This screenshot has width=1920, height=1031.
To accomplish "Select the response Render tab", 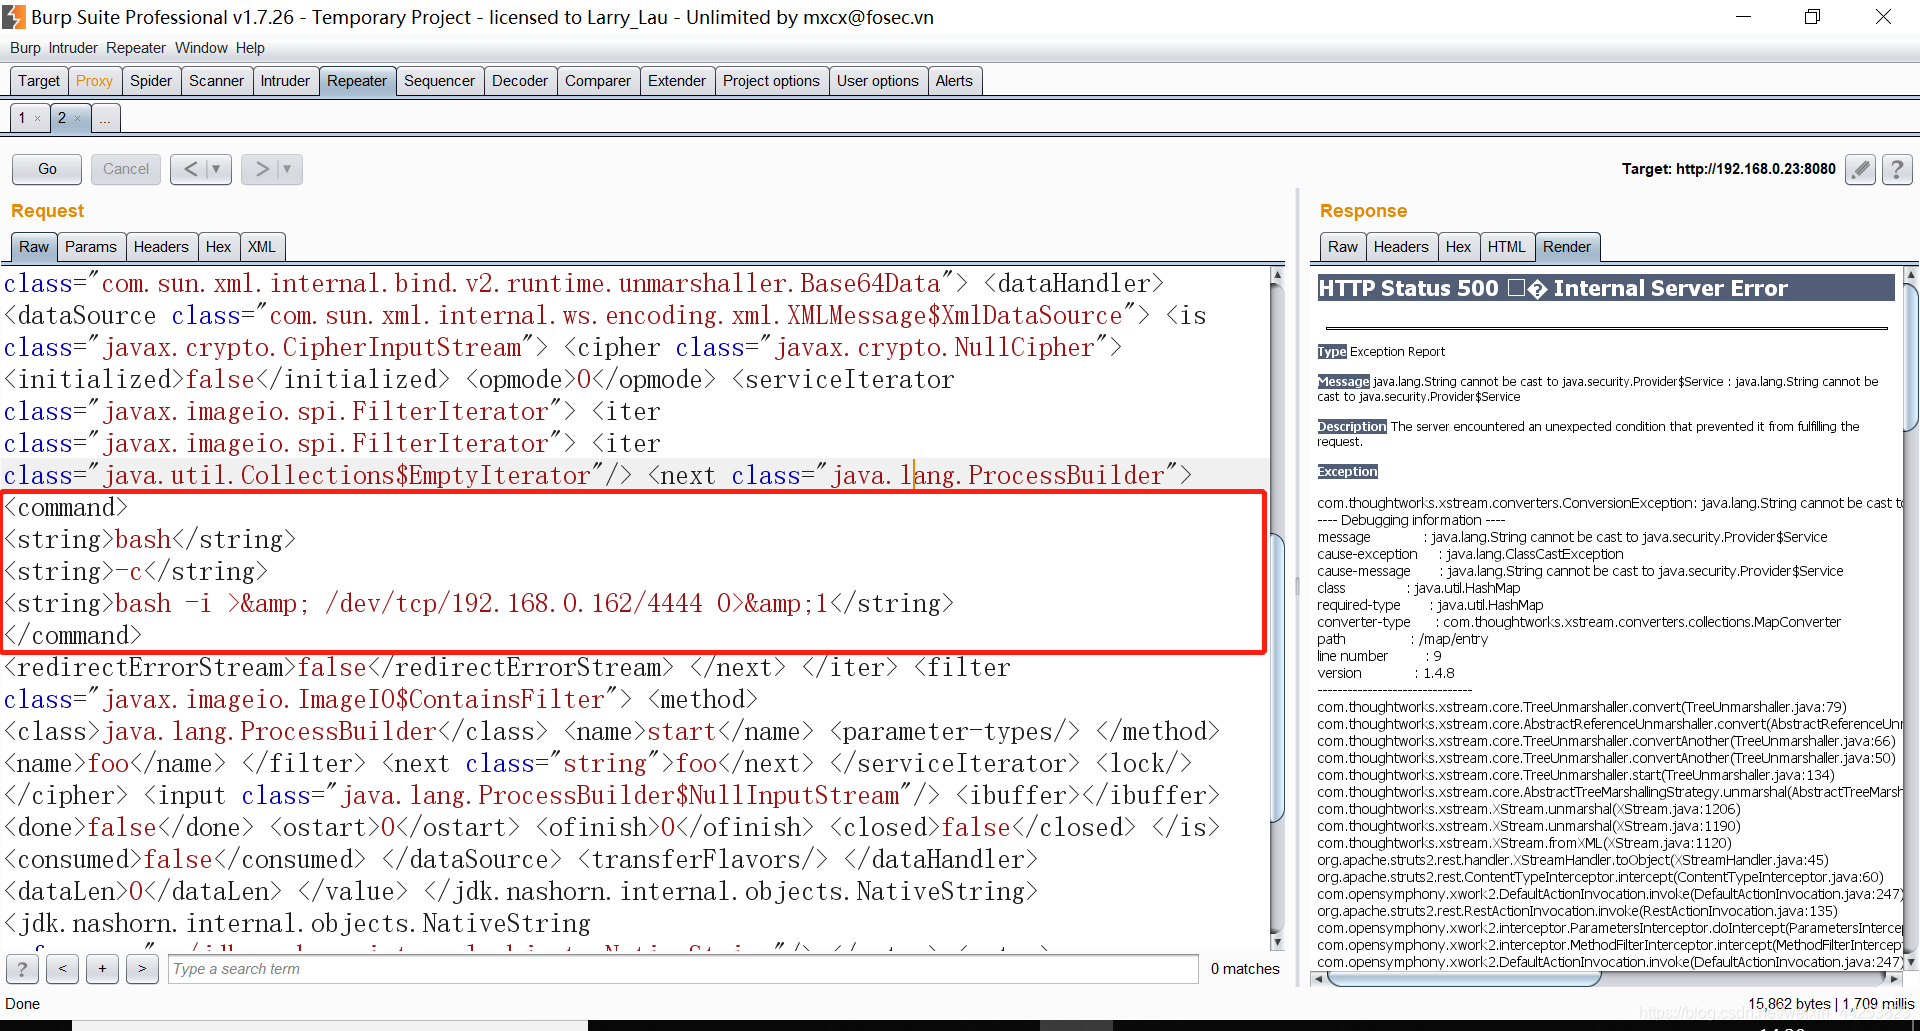I will click(x=1567, y=247).
